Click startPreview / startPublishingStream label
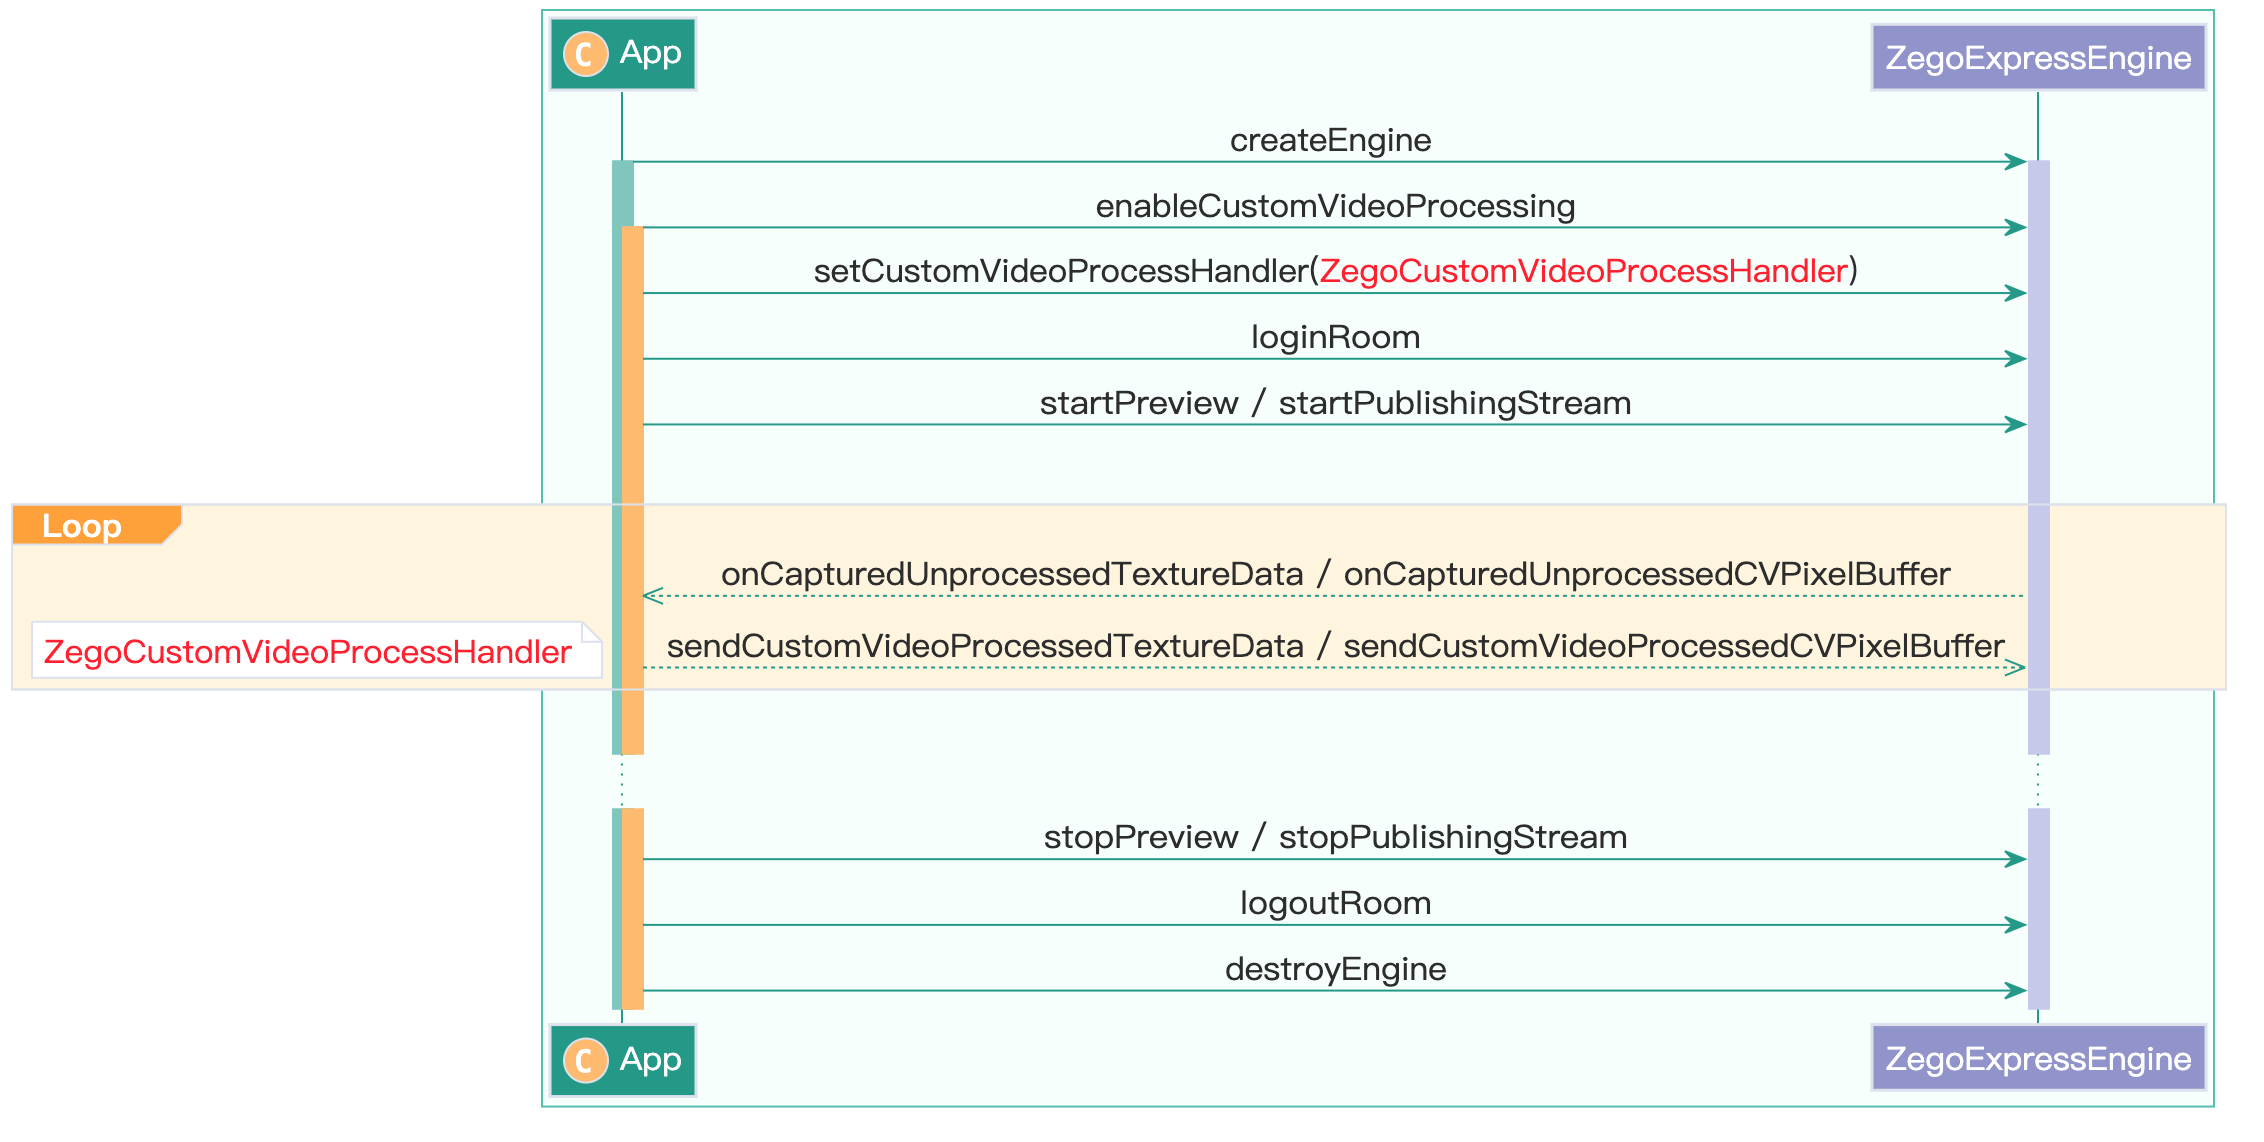The height and width of the screenshot is (1142, 2264). click(1335, 403)
